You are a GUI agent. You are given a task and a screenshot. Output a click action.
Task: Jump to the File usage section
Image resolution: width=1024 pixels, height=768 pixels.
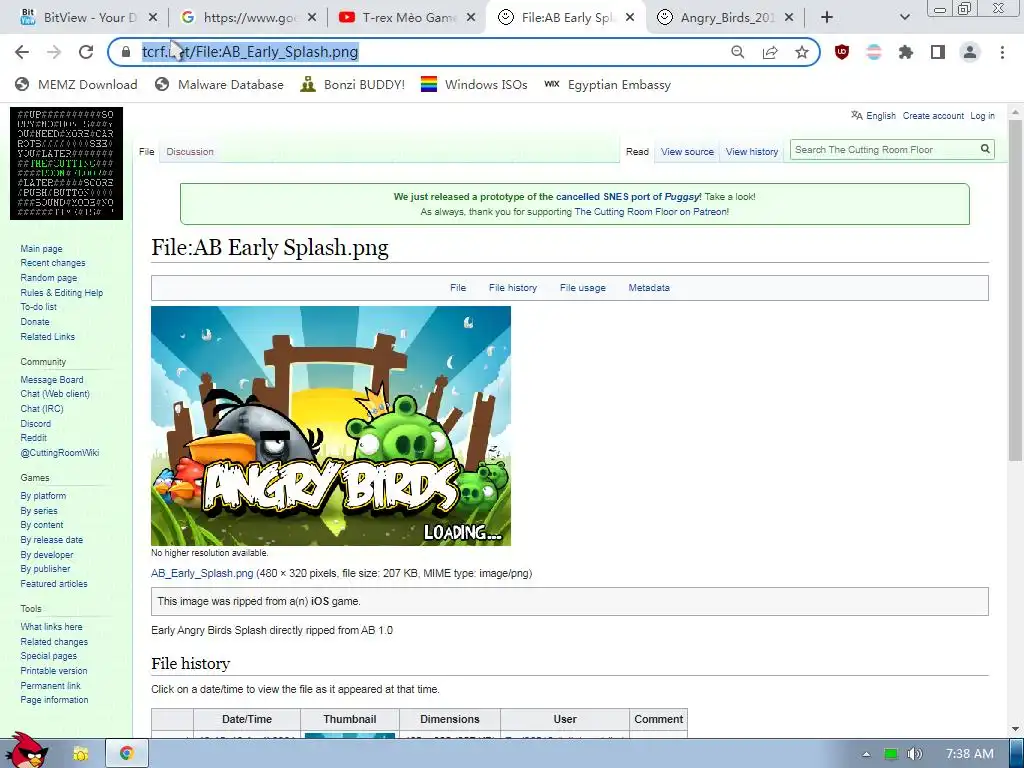pos(583,287)
